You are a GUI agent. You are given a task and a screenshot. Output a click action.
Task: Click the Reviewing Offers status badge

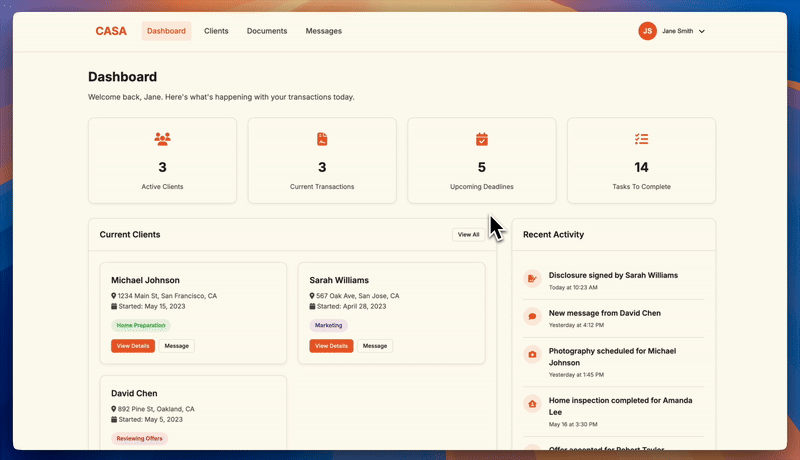pos(139,439)
